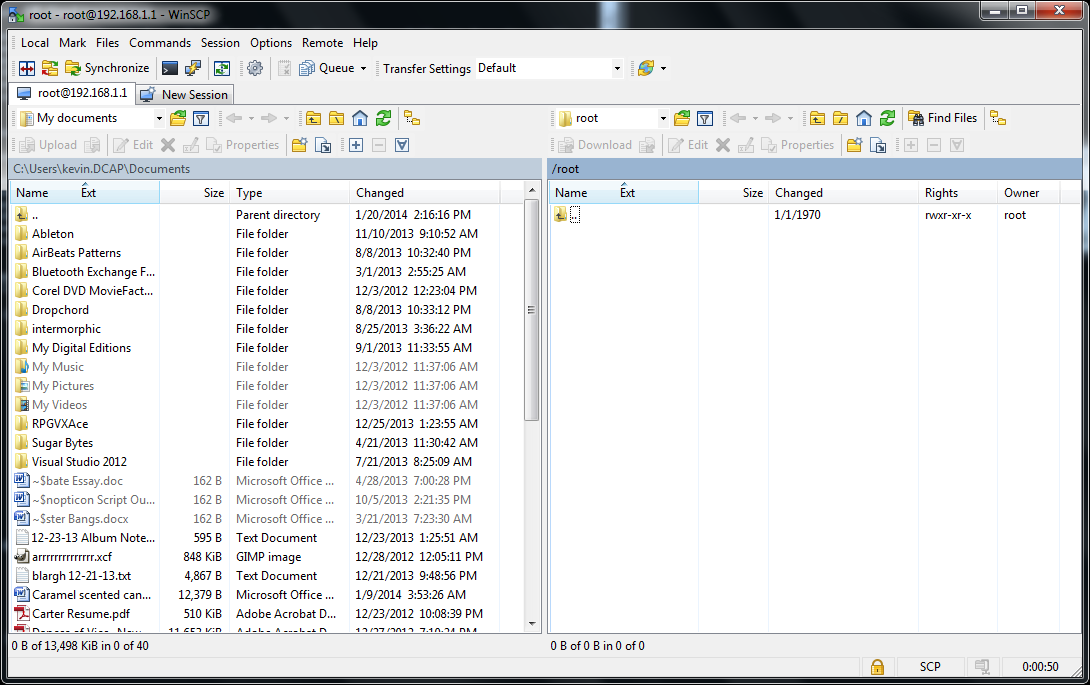Toggle local directory tree icon
Image resolution: width=1090 pixels, height=685 pixels.
(x=412, y=118)
